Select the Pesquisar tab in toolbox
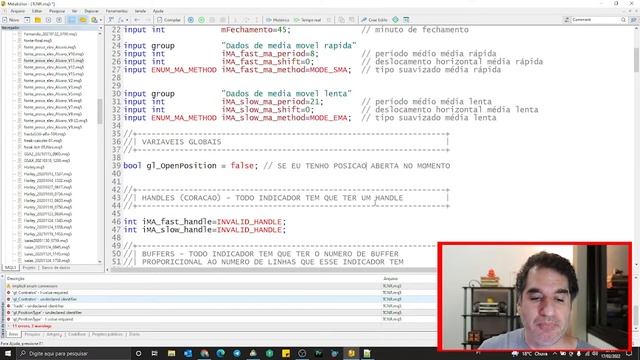The height and width of the screenshot is (360, 640). tap(32, 334)
